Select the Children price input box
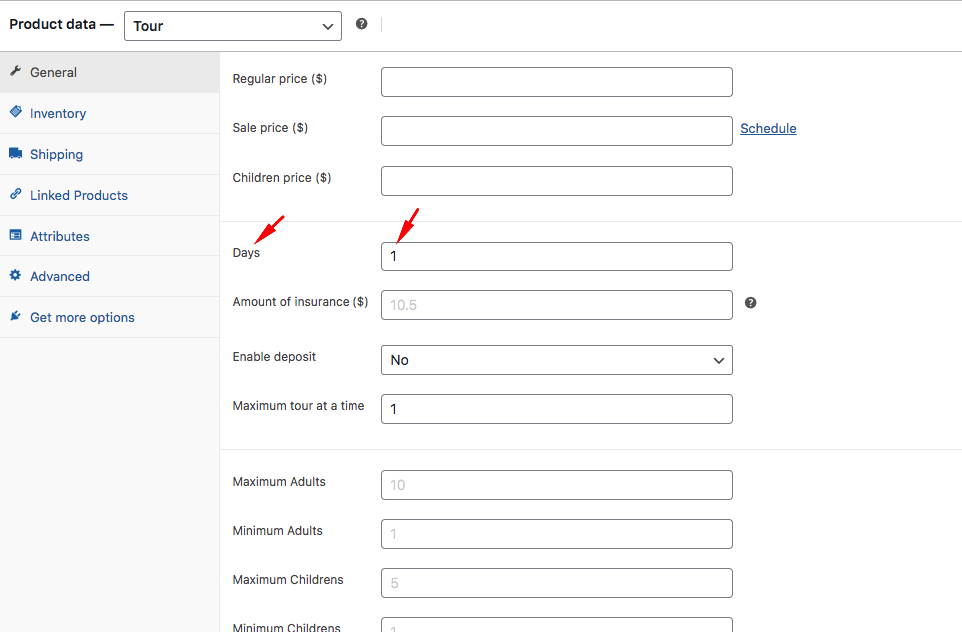 556,181
